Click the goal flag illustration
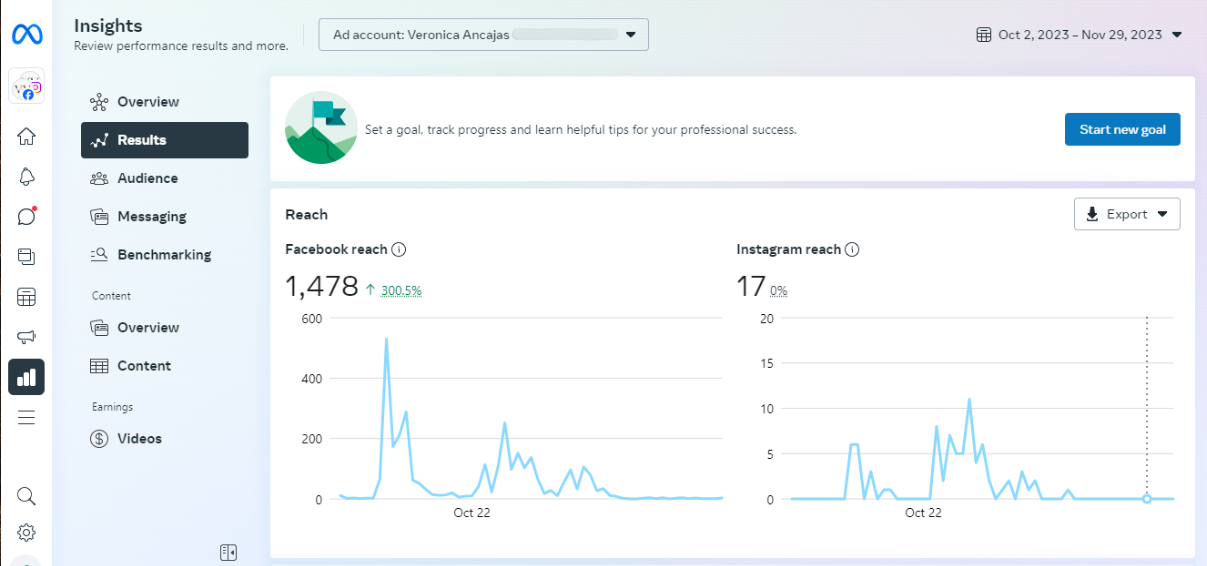 (321, 129)
